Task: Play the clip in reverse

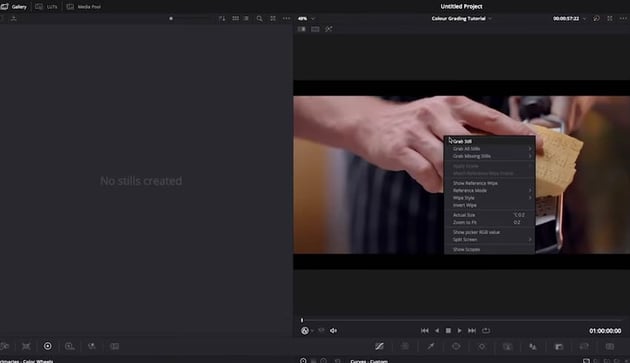Action: [x=437, y=330]
